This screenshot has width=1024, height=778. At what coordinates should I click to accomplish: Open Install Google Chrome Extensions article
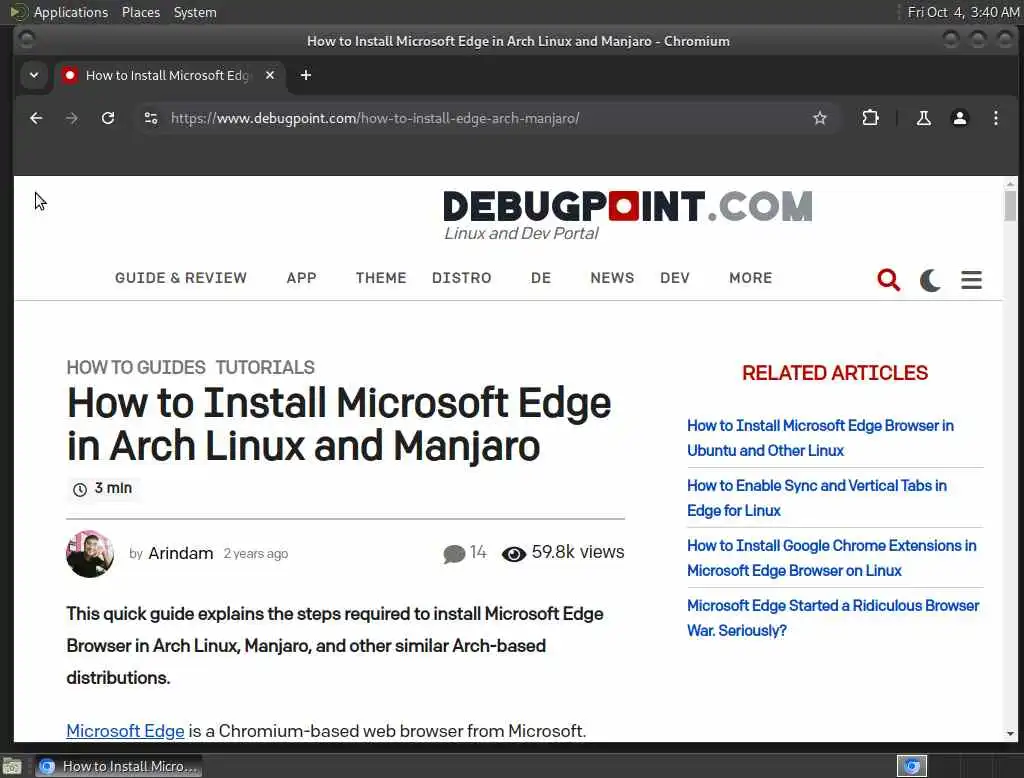tap(831, 558)
